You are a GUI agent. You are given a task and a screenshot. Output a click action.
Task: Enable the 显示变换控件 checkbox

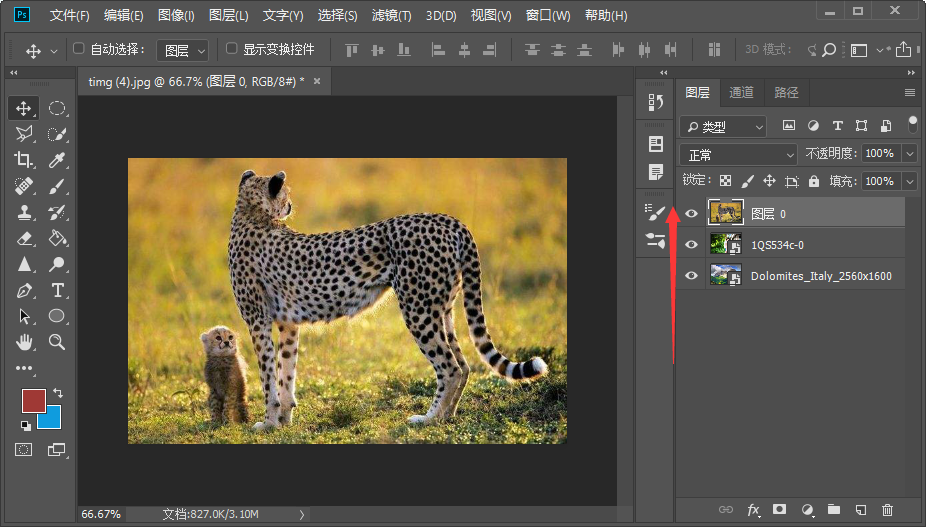tap(232, 48)
